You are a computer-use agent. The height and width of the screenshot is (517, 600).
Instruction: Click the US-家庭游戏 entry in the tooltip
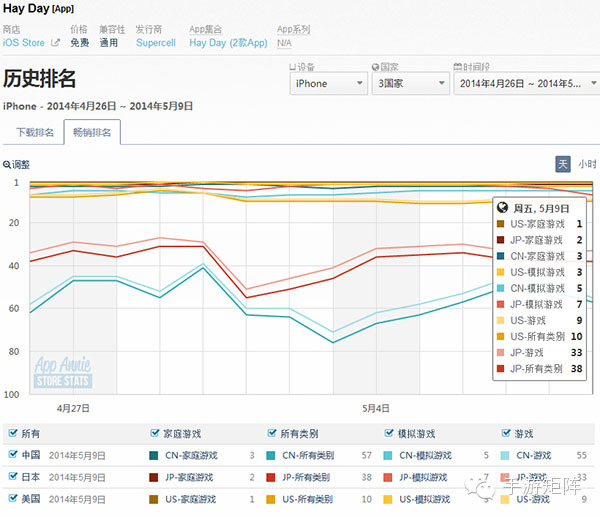(x=540, y=224)
